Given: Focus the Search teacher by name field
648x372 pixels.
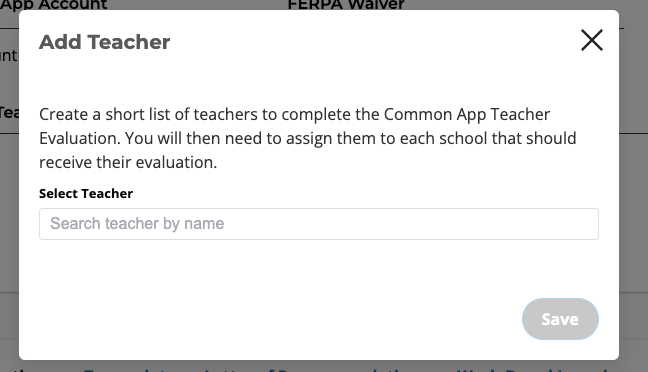Looking at the screenshot, I should [x=319, y=224].
